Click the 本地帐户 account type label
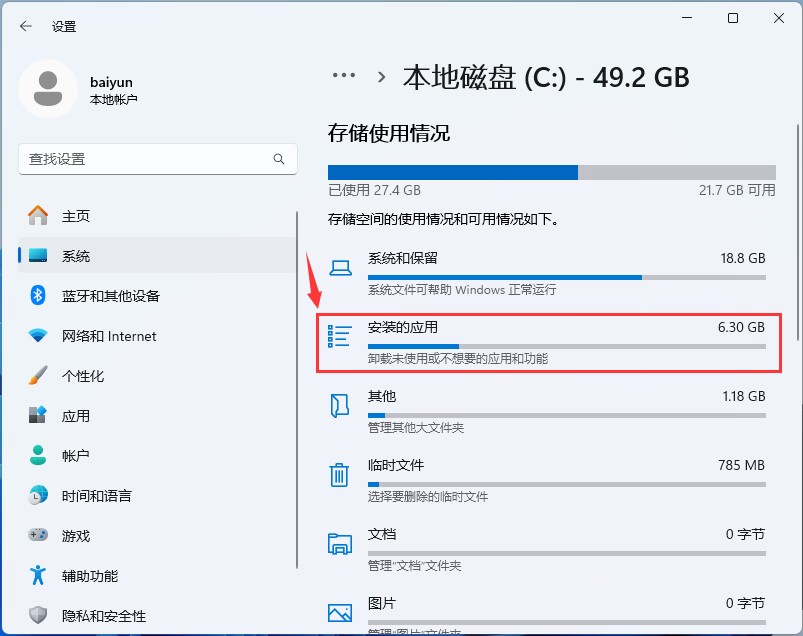 coord(113,99)
